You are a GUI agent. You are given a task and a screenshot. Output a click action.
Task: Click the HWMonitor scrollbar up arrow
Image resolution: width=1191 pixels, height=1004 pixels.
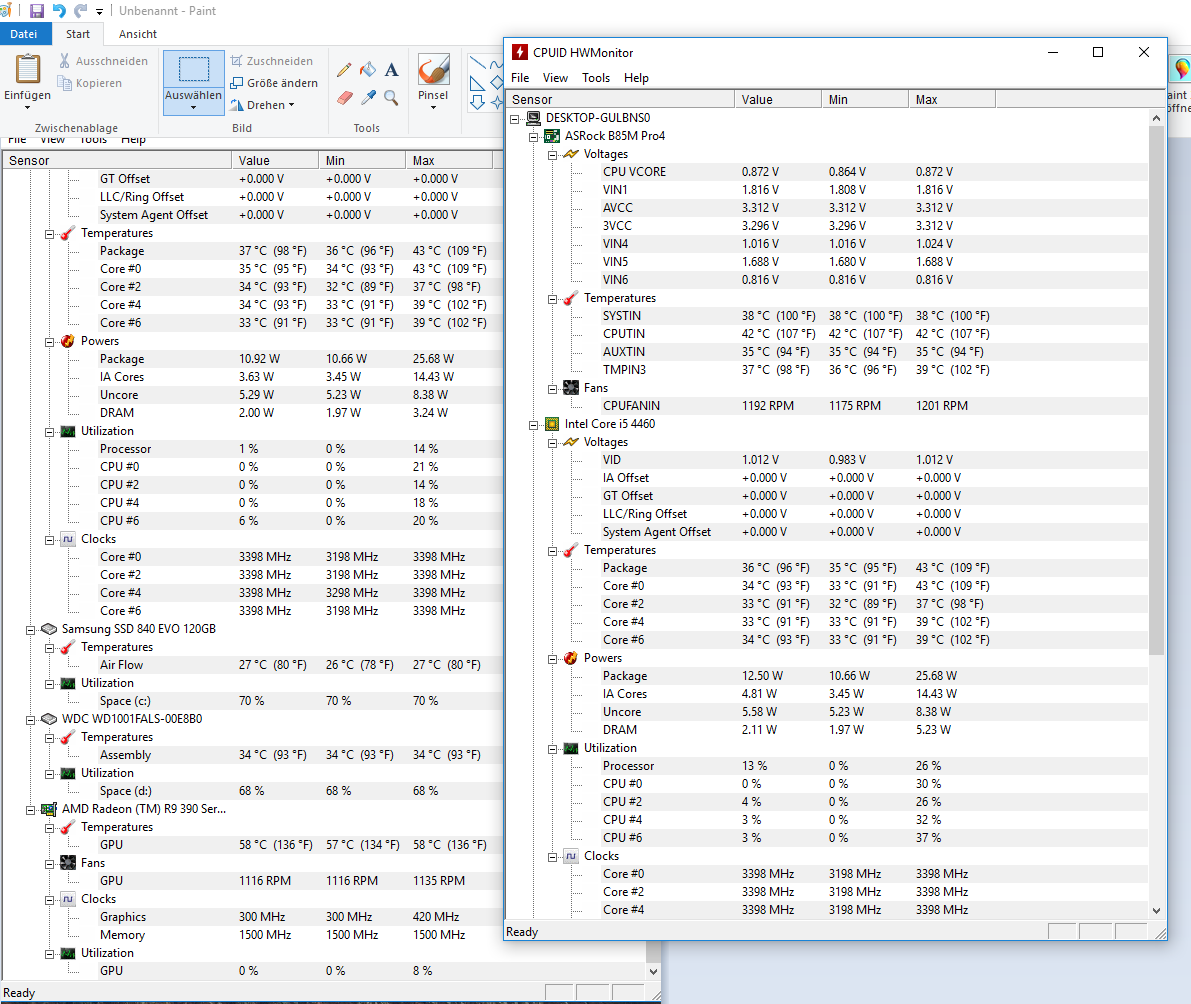tap(1156, 118)
